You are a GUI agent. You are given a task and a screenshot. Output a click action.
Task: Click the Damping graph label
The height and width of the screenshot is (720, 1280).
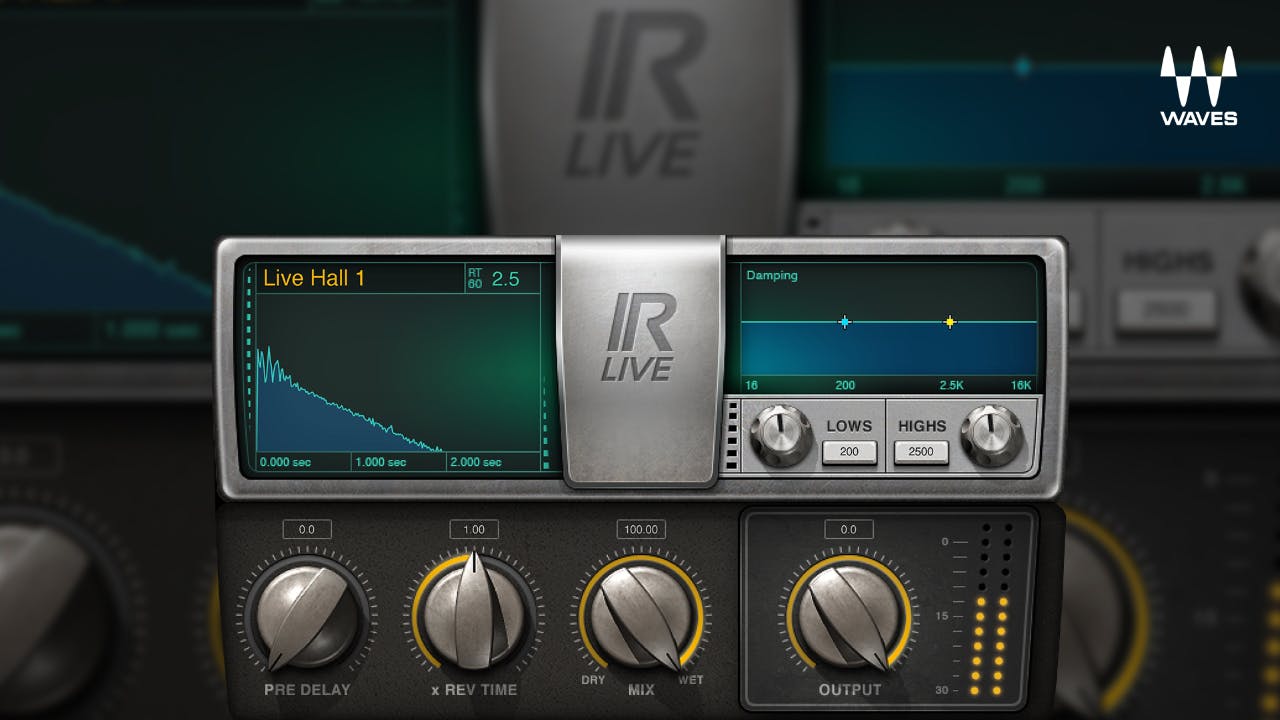tap(772, 275)
